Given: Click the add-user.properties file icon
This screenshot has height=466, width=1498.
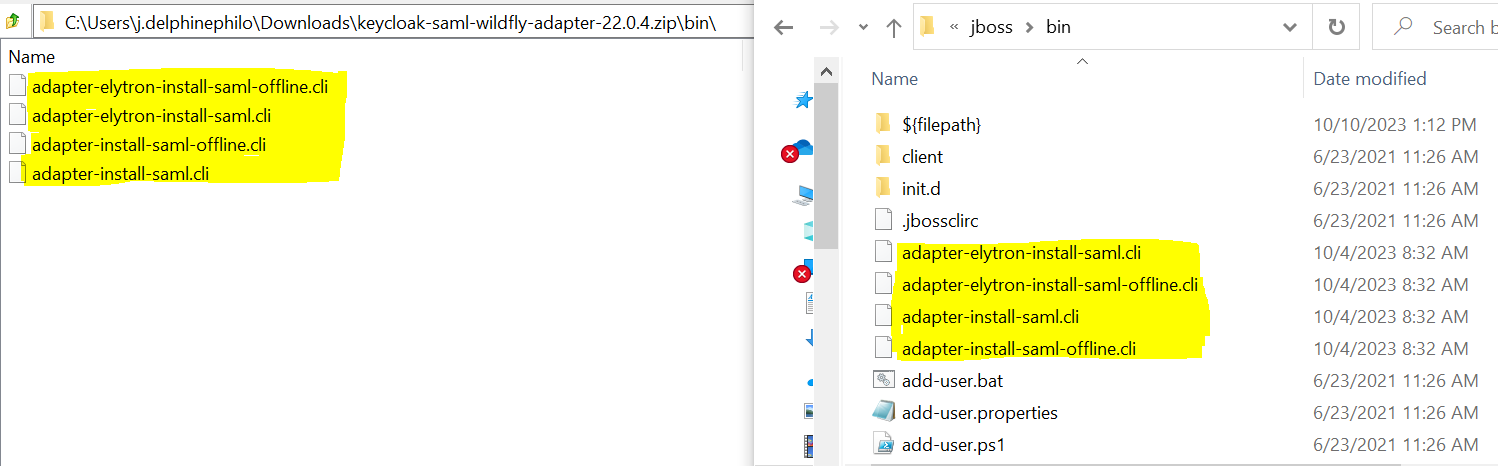Looking at the screenshot, I should point(883,412).
